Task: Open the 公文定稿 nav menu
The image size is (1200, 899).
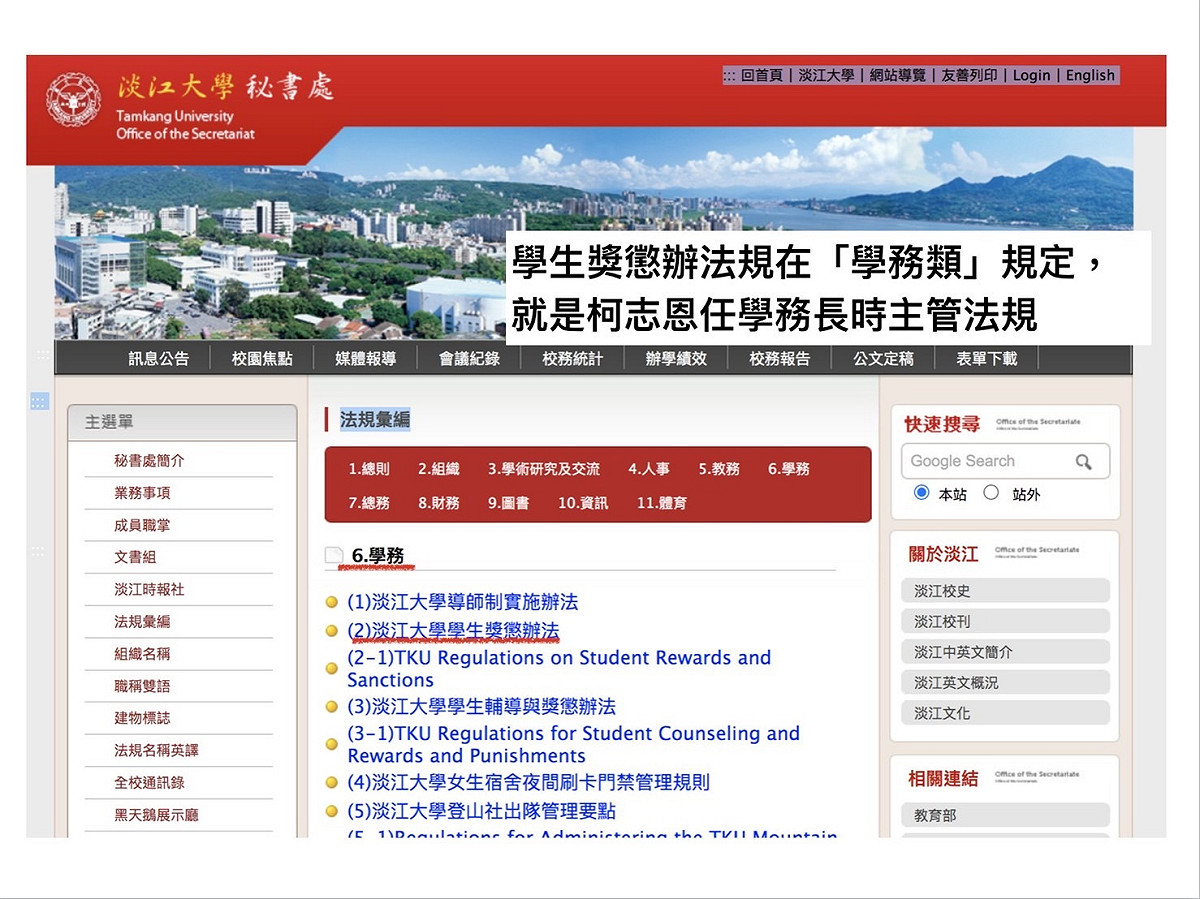Action: pos(883,359)
